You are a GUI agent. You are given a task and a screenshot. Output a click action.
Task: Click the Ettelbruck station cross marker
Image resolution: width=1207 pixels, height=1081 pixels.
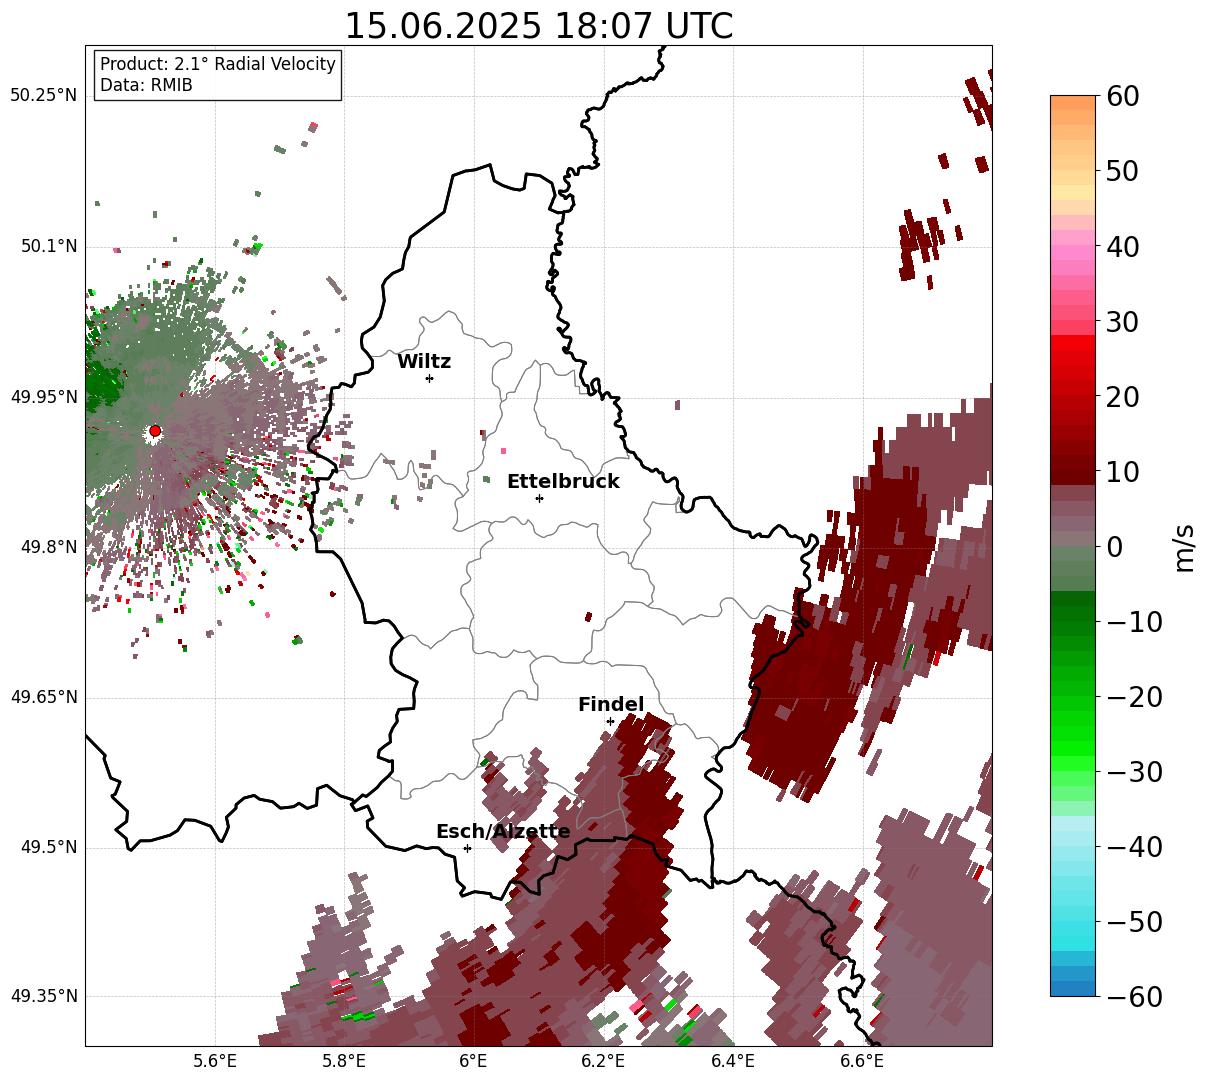[x=539, y=498]
